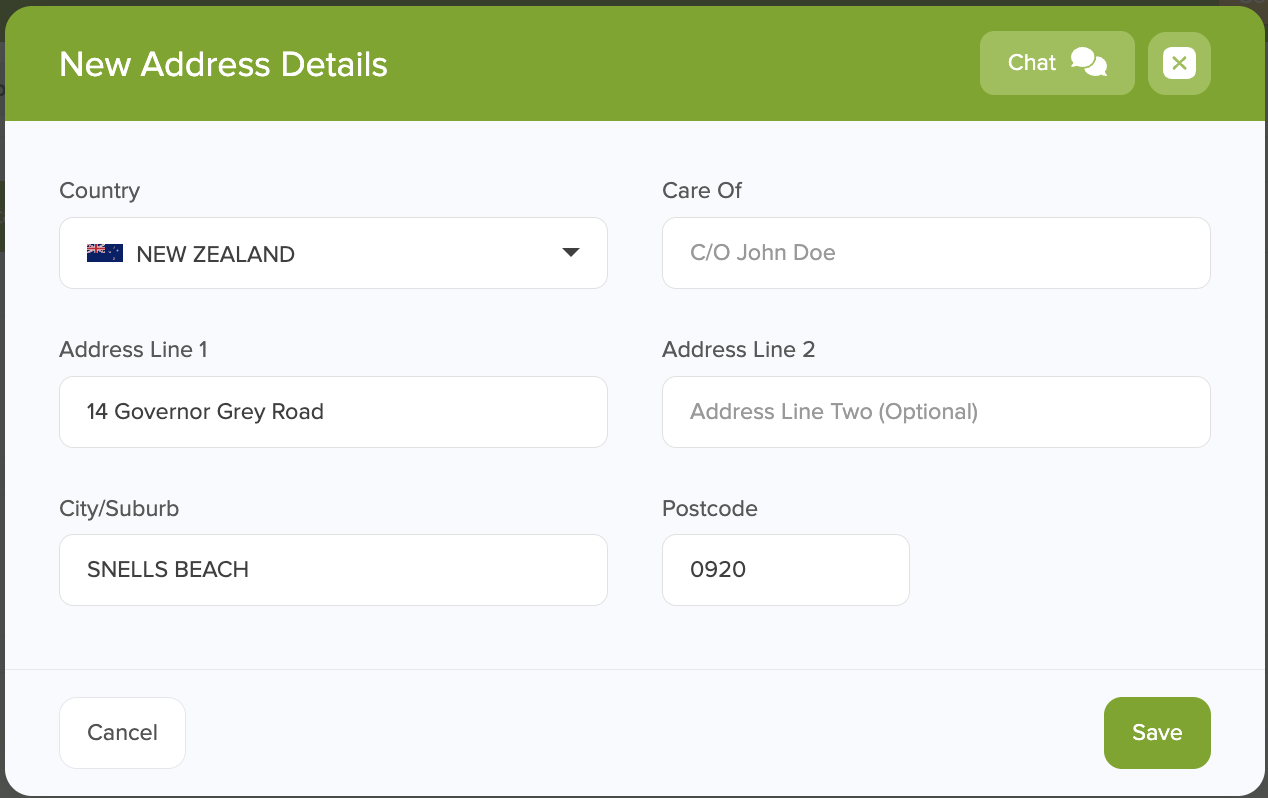
Task: Close the New Address Details dialog
Action: click(1179, 64)
